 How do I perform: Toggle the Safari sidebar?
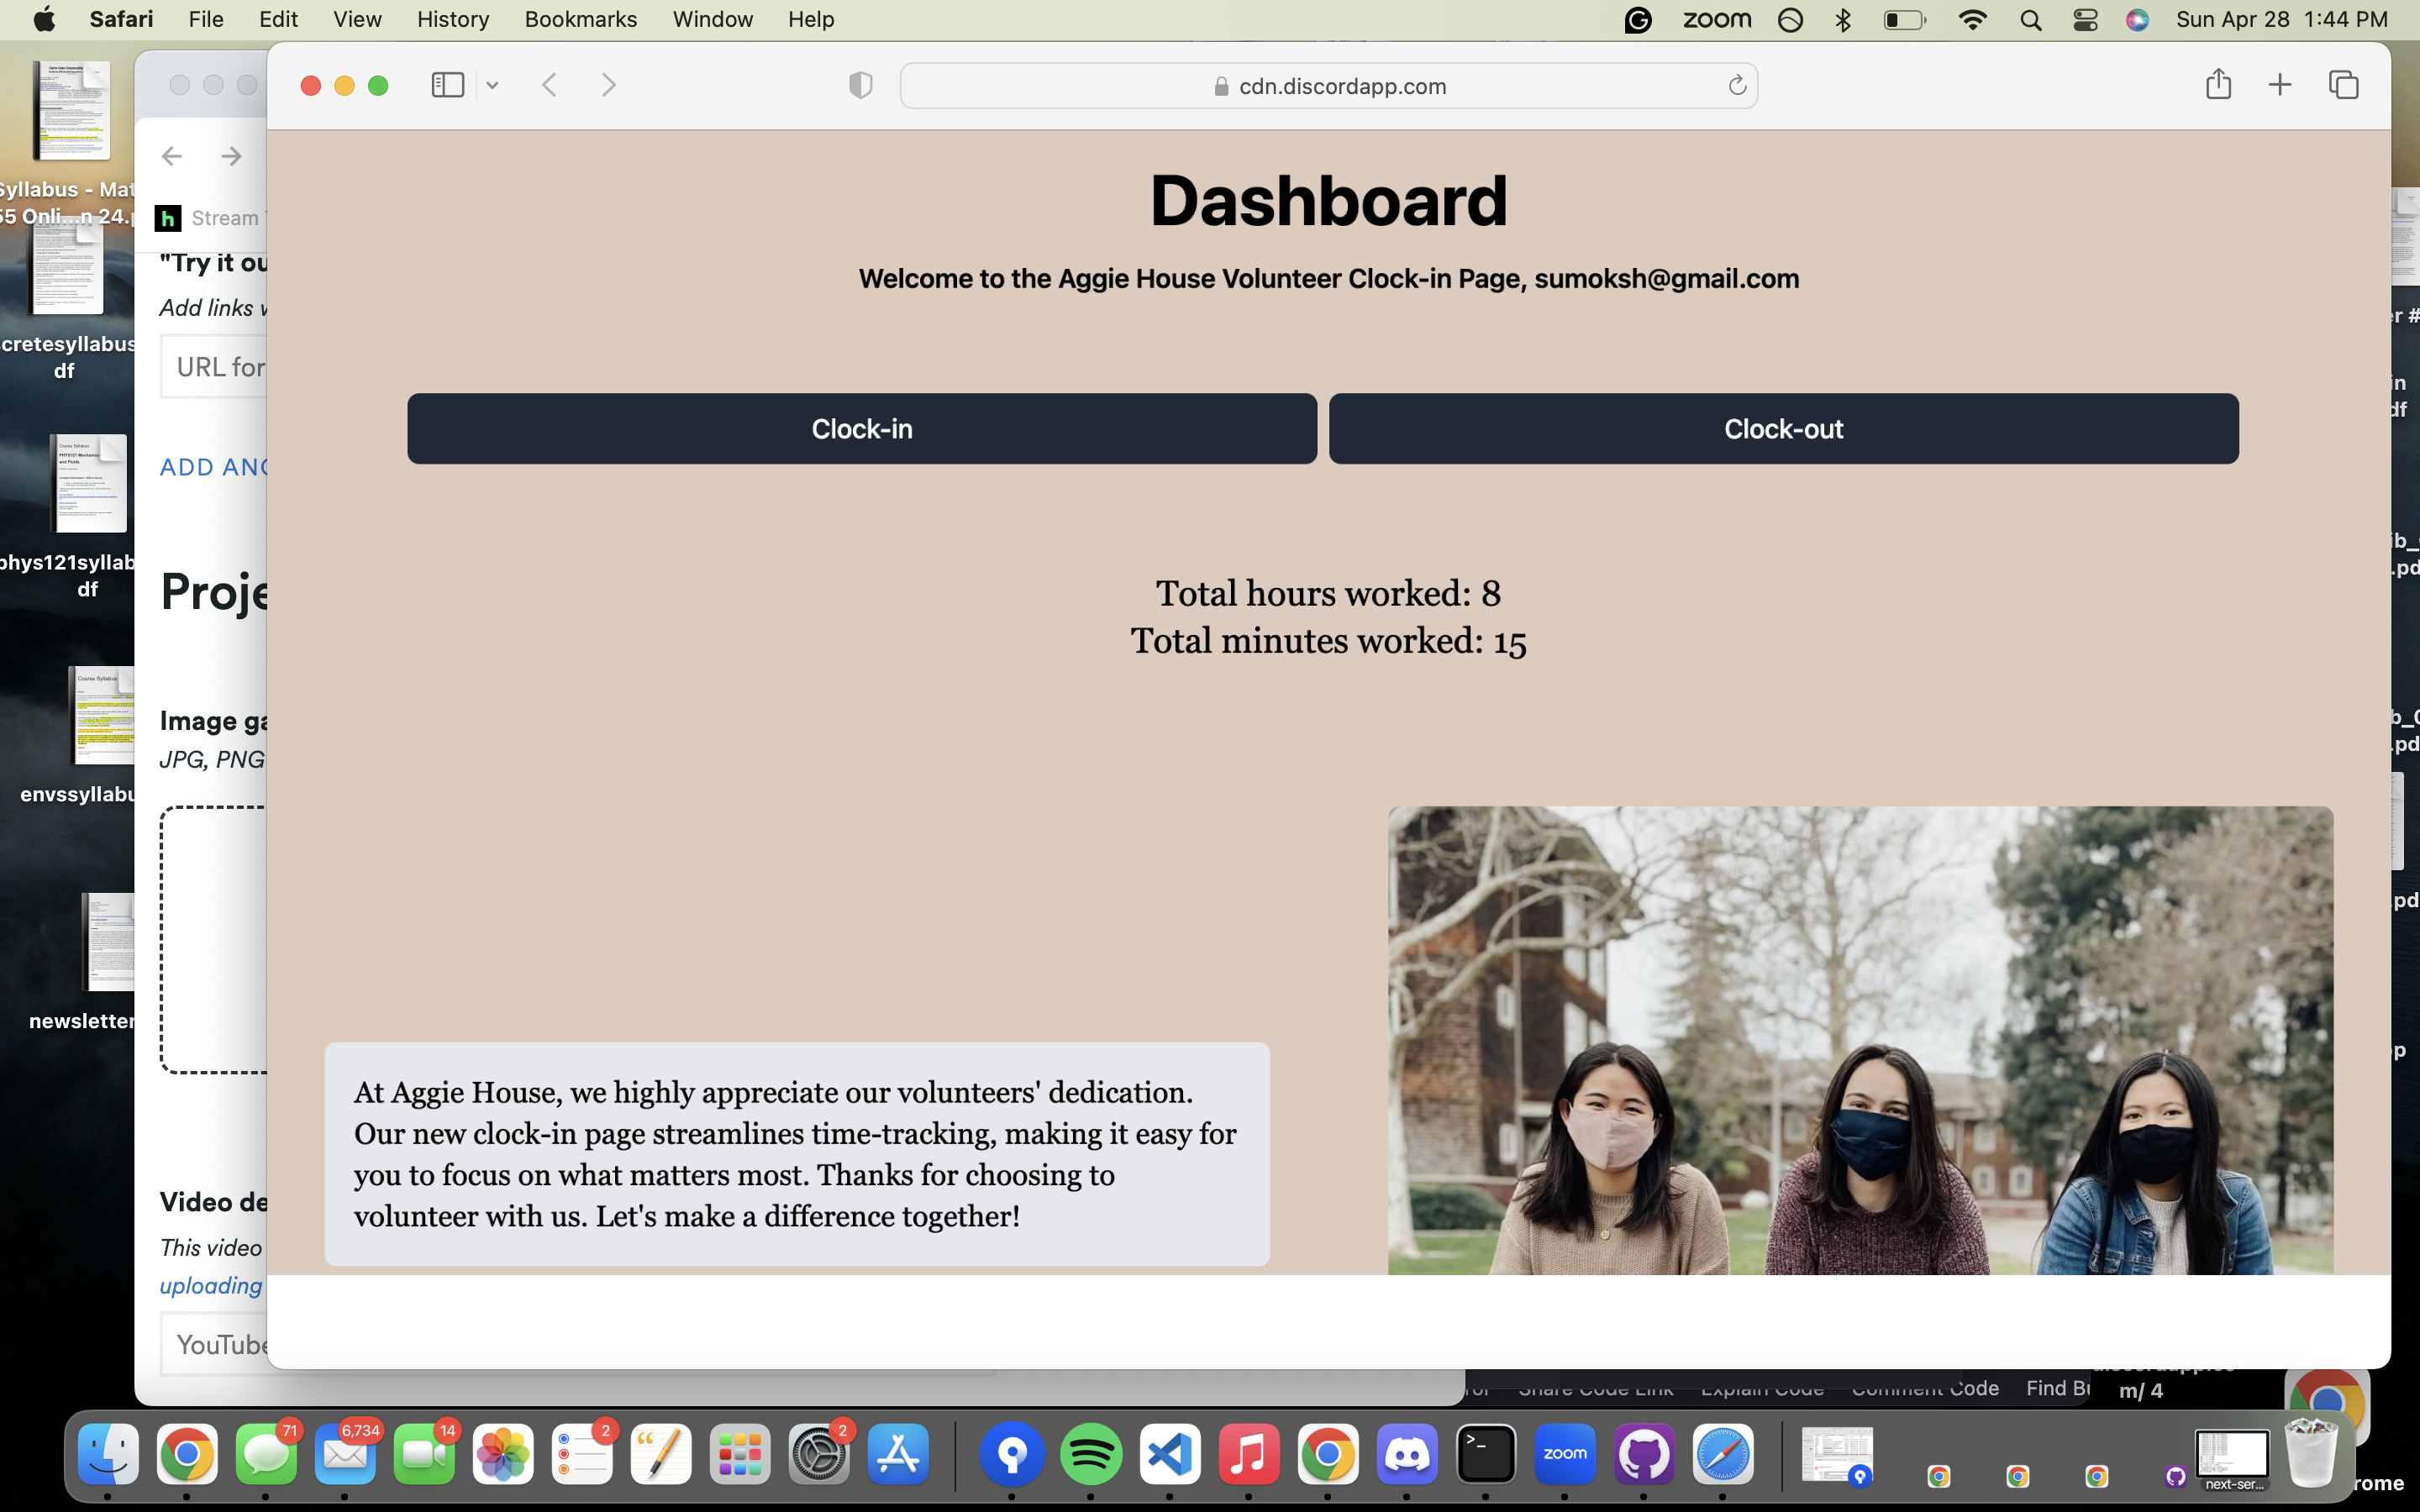coord(447,85)
